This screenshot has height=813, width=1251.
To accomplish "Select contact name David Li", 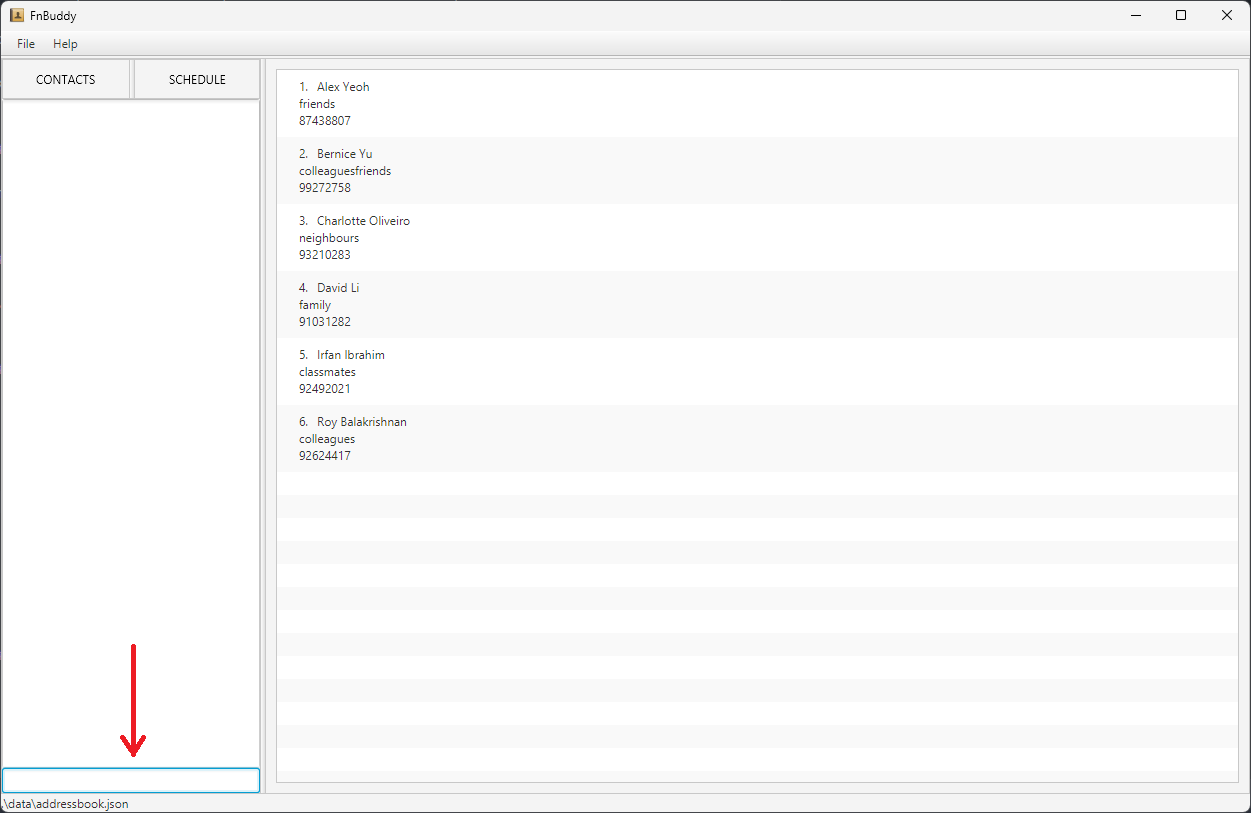I will [x=338, y=288].
